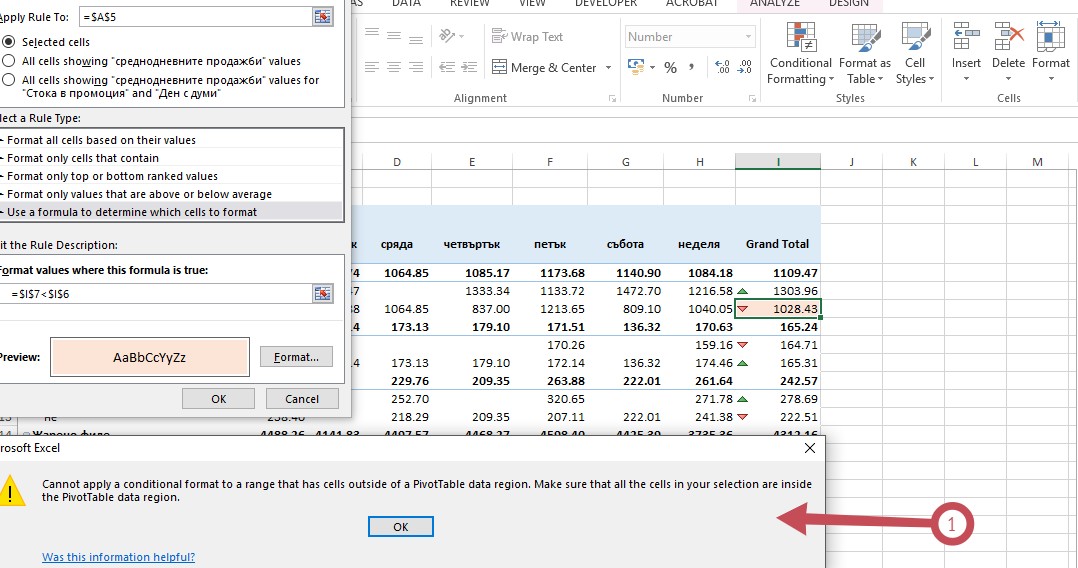Open the DEVELOPER ribbon tab

pos(606,4)
